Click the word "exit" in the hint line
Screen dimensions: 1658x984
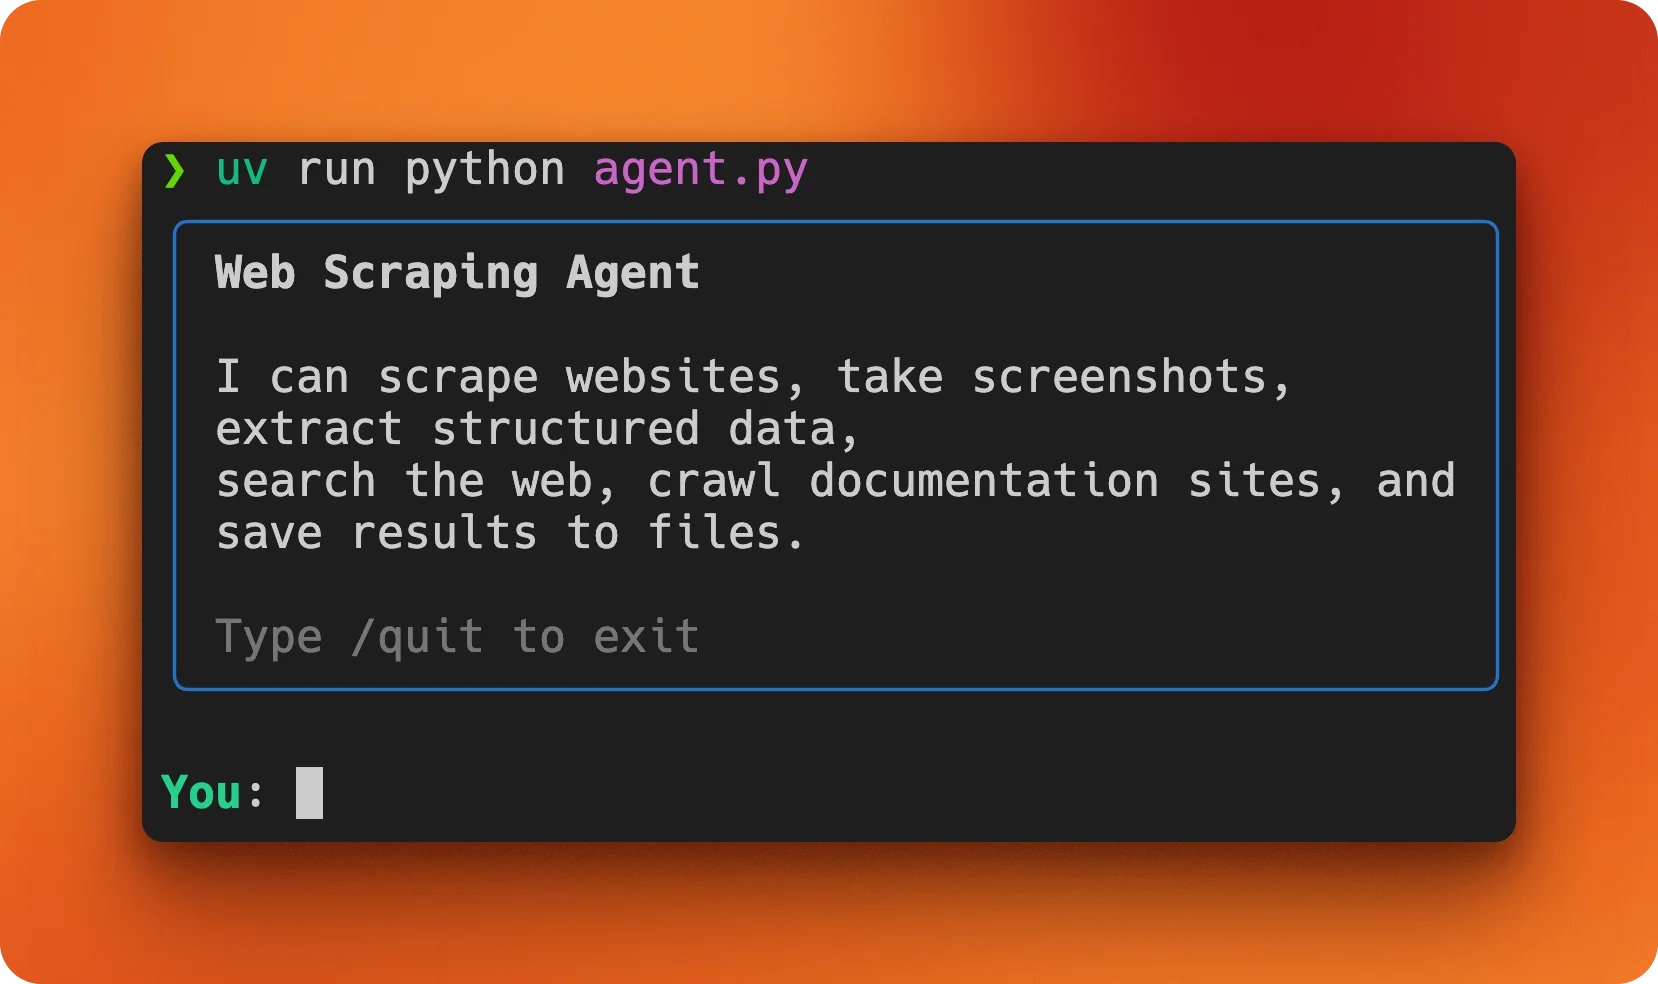pyautogui.click(x=646, y=637)
